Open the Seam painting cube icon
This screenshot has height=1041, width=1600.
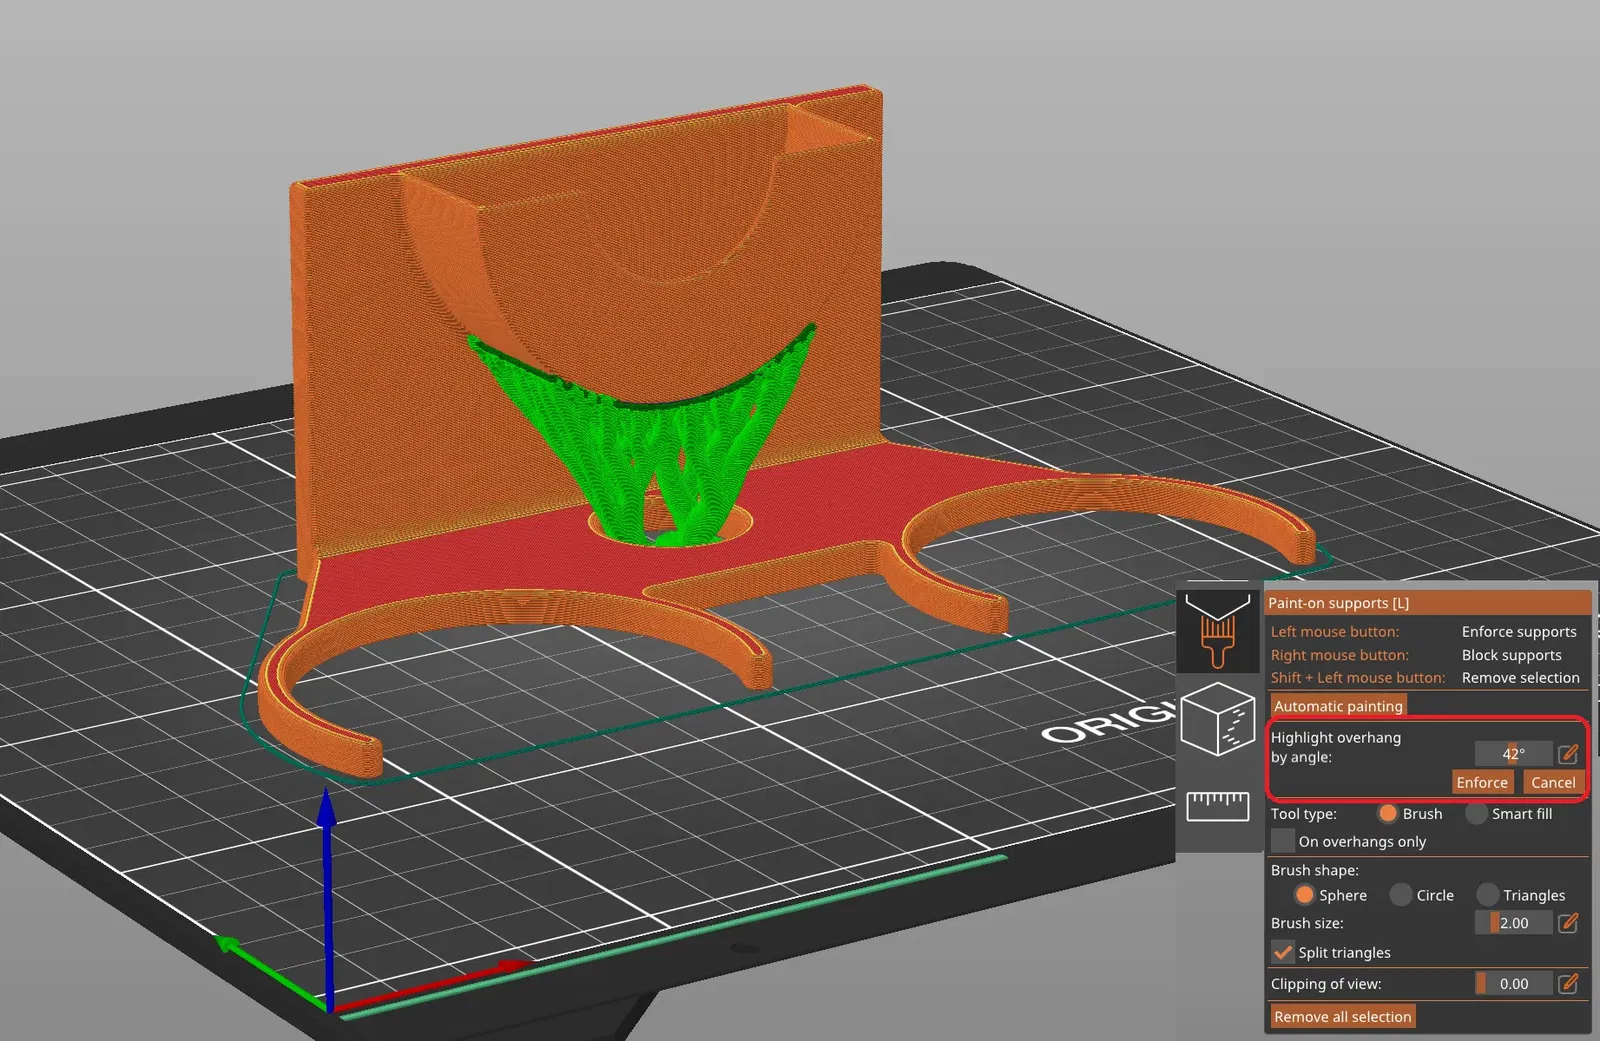[x=1217, y=719]
